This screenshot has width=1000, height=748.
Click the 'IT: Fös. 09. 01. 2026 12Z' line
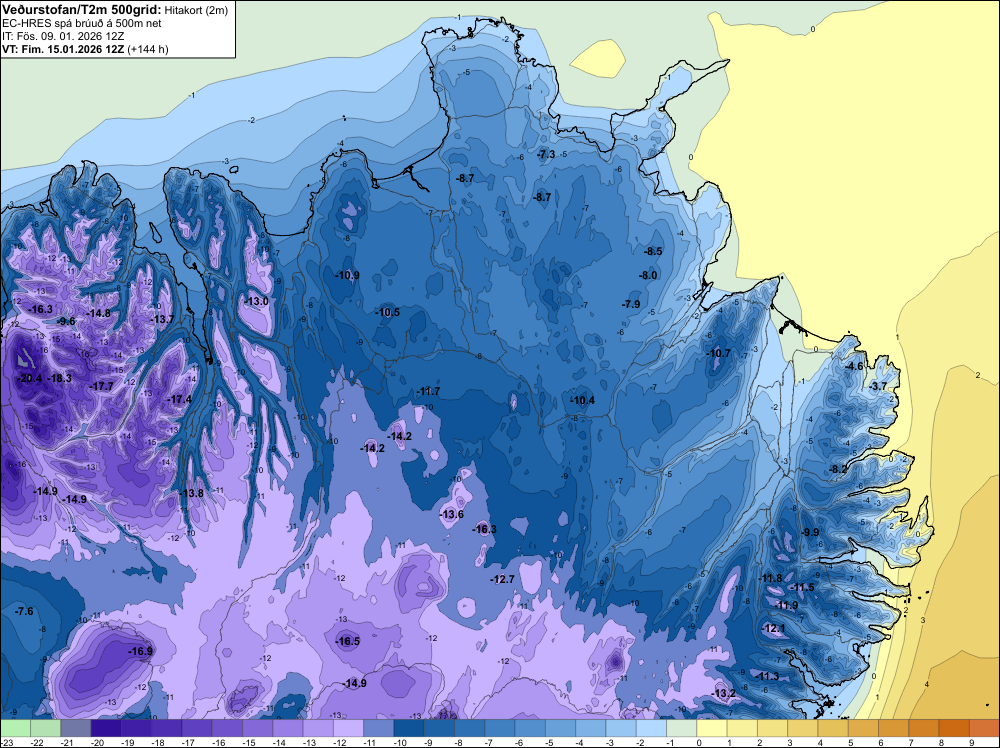coord(62,36)
